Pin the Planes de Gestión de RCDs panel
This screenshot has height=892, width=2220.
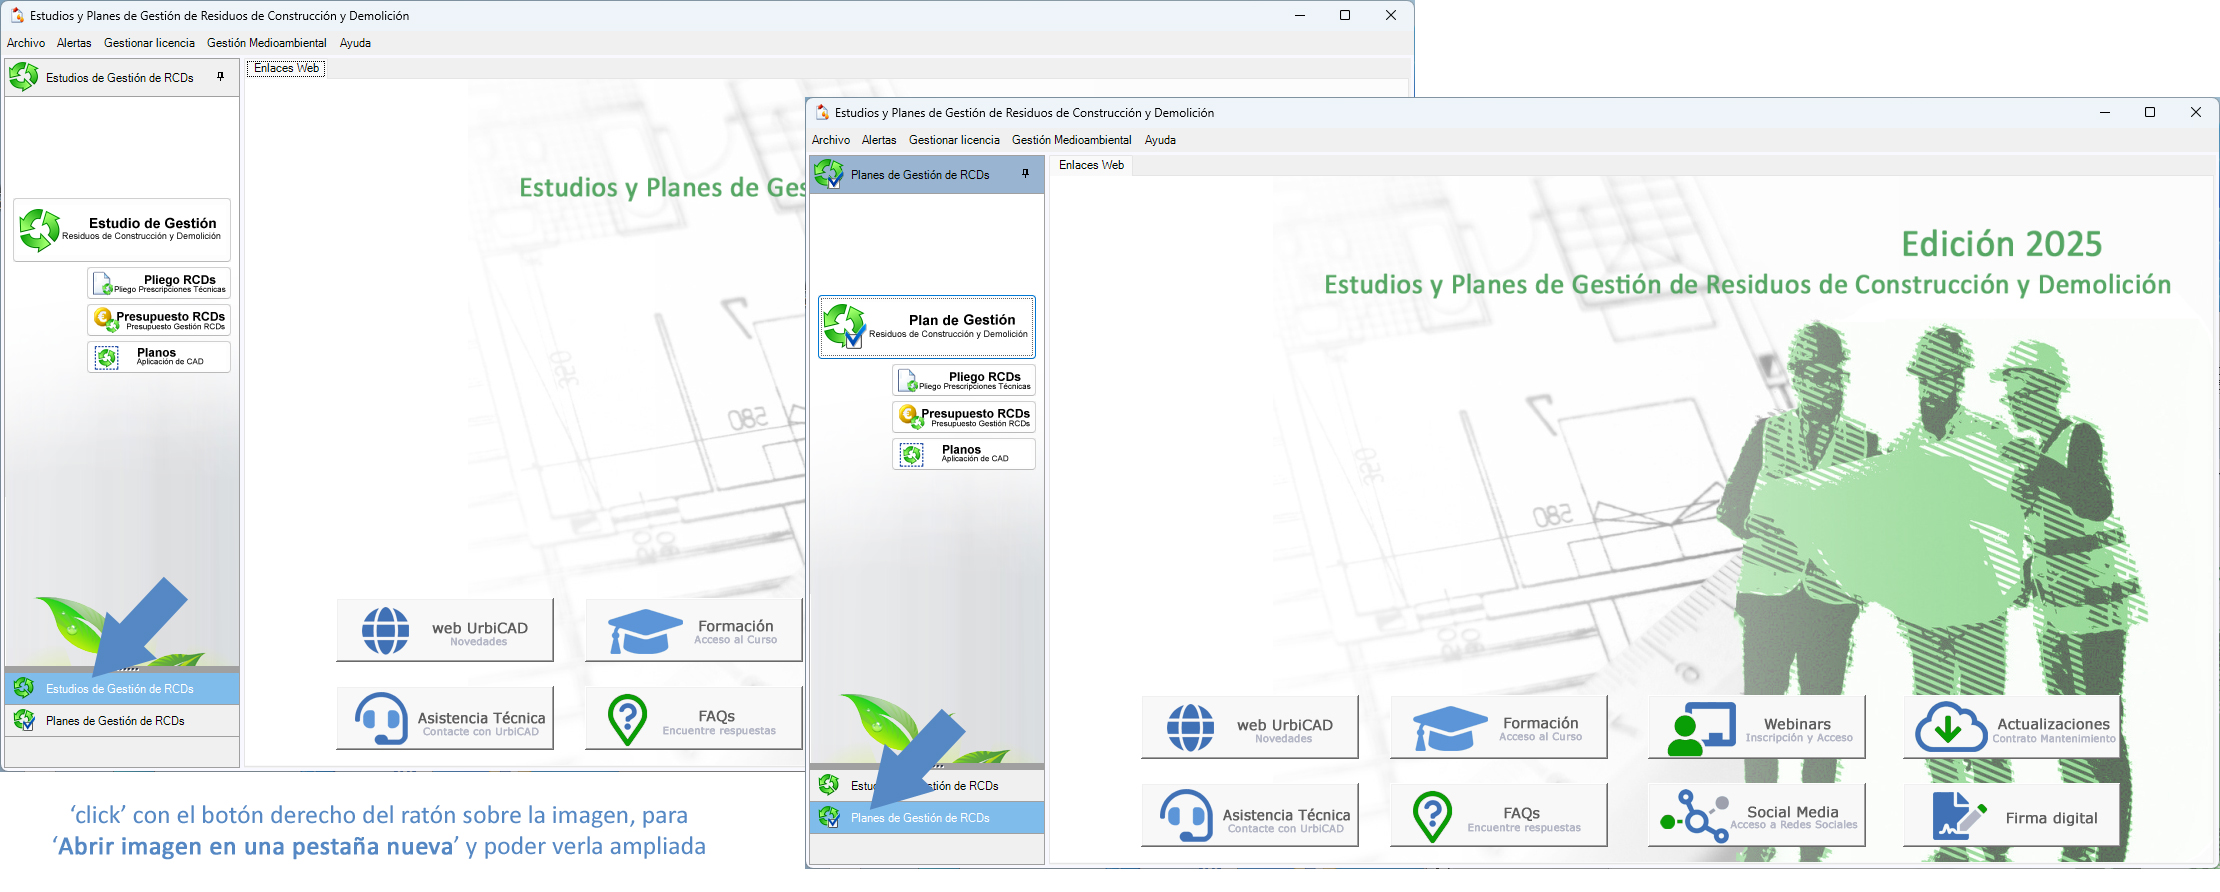(x=1025, y=174)
